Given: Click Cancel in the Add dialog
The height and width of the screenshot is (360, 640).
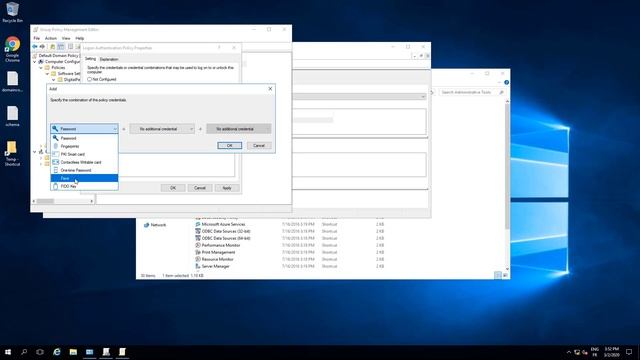Looking at the screenshot, I should tap(259, 145).
